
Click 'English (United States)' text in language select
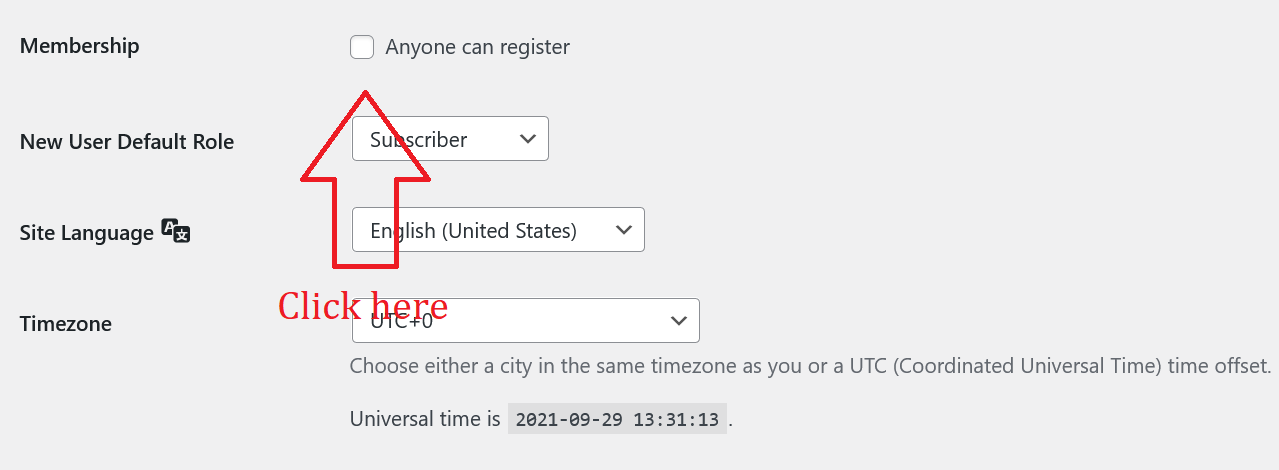point(473,231)
